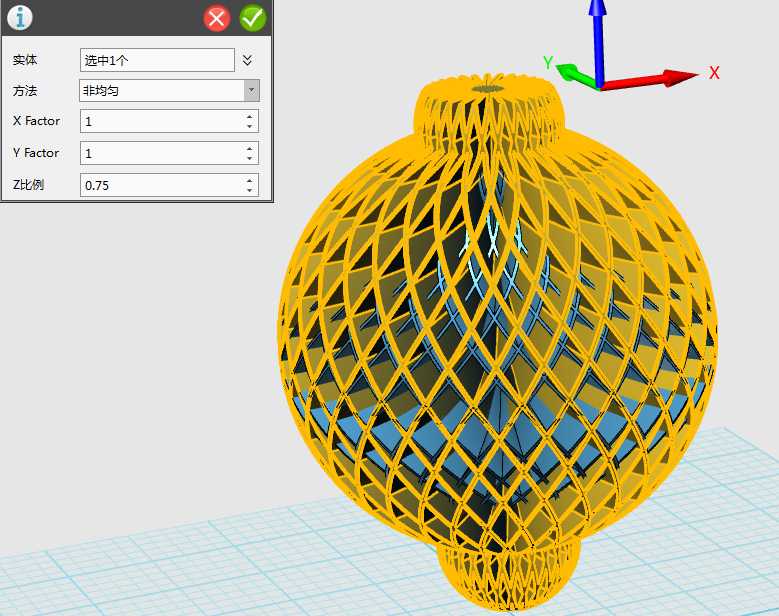The image size is (779, 616).
Task: Decrease the Z比例 value
Action: 249,190
